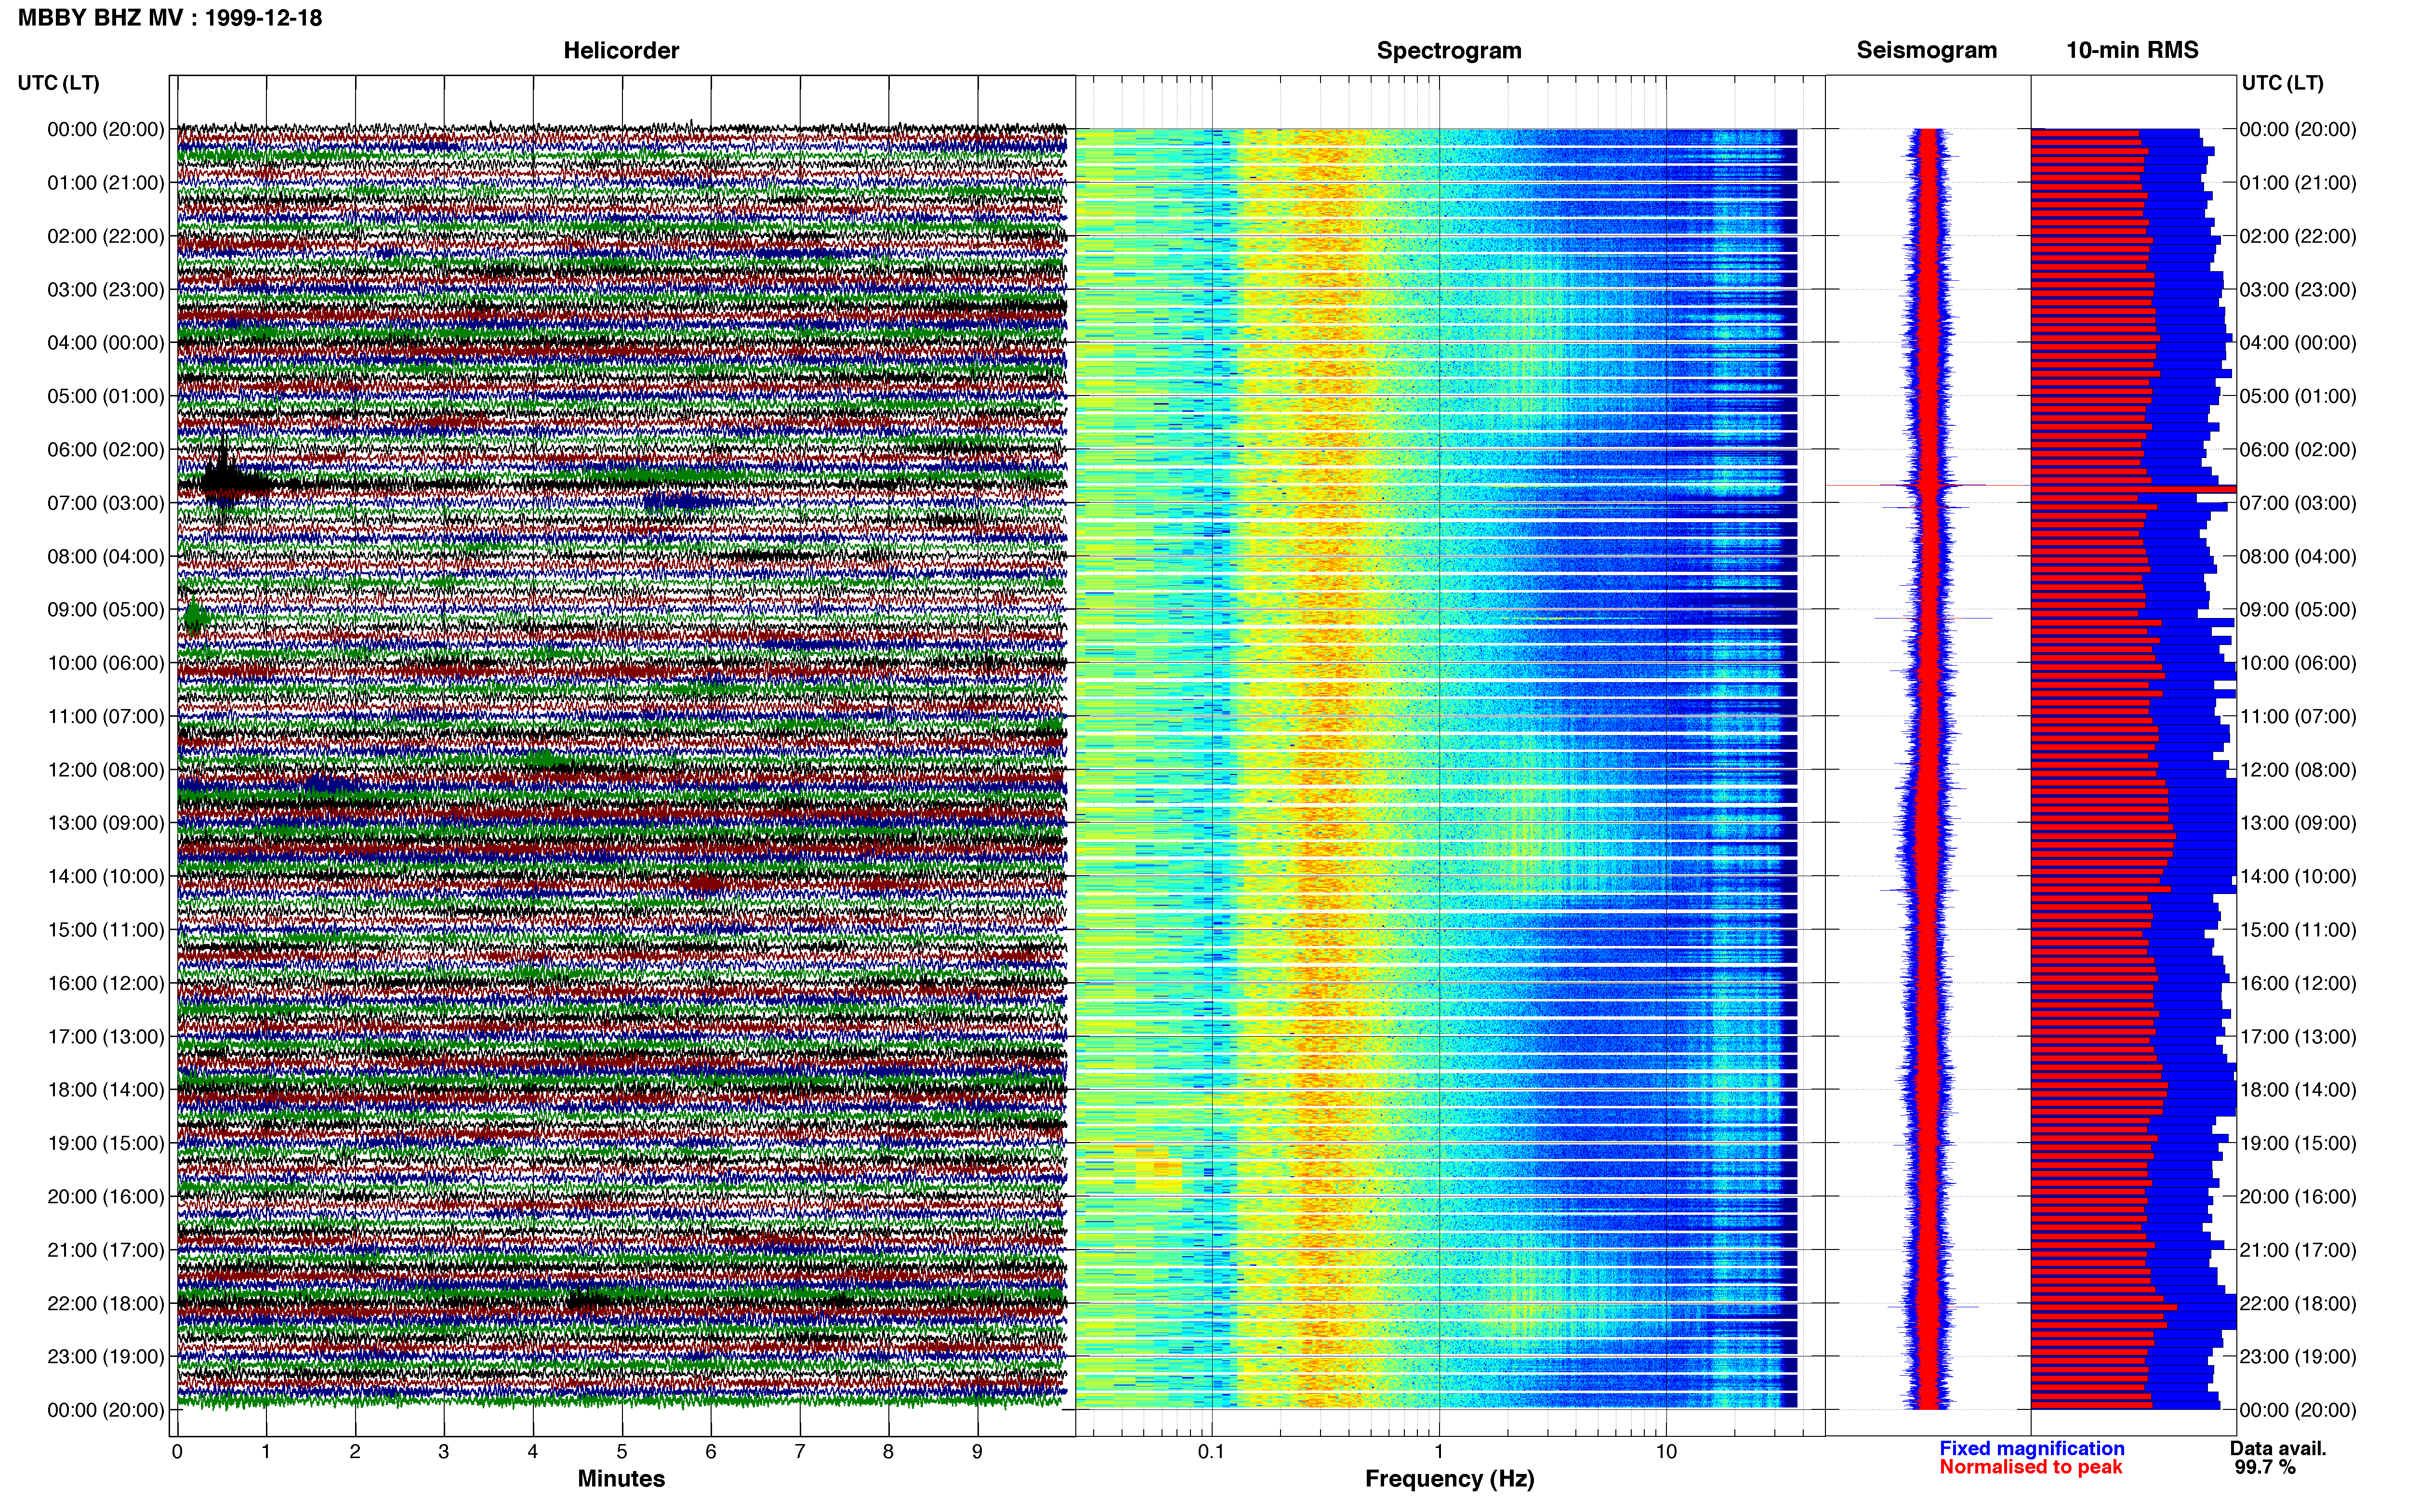
Task: Click left time label 18:00 (14:00)
Action: point(106,1090)
